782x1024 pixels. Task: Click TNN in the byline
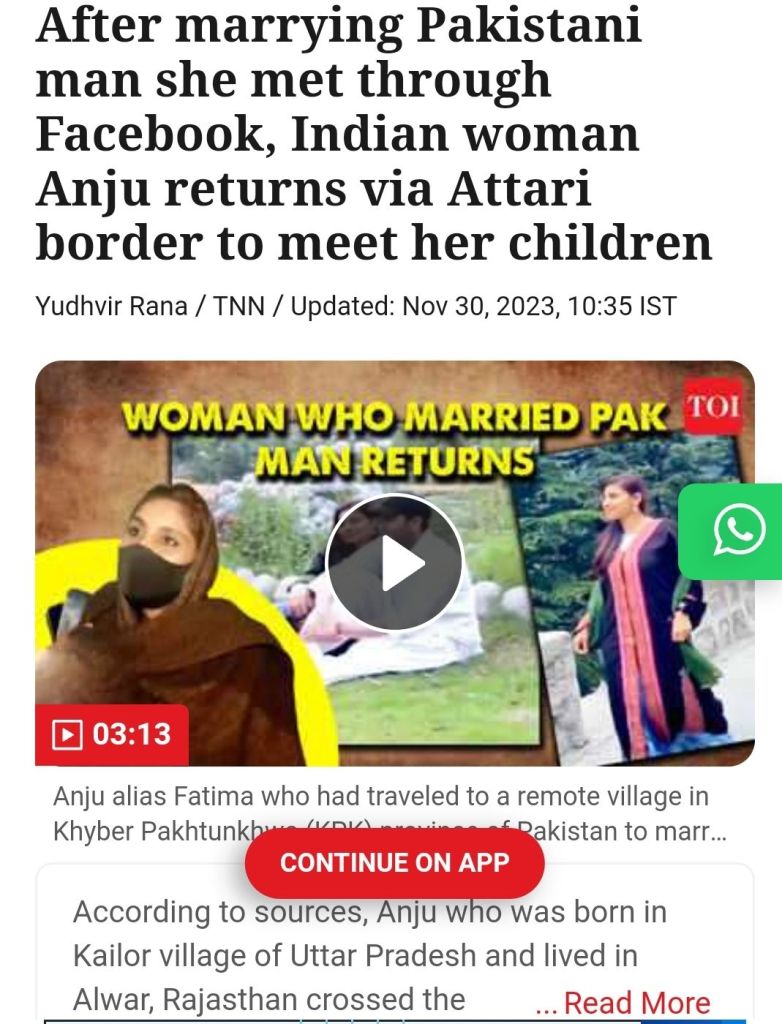click(238, 306)
